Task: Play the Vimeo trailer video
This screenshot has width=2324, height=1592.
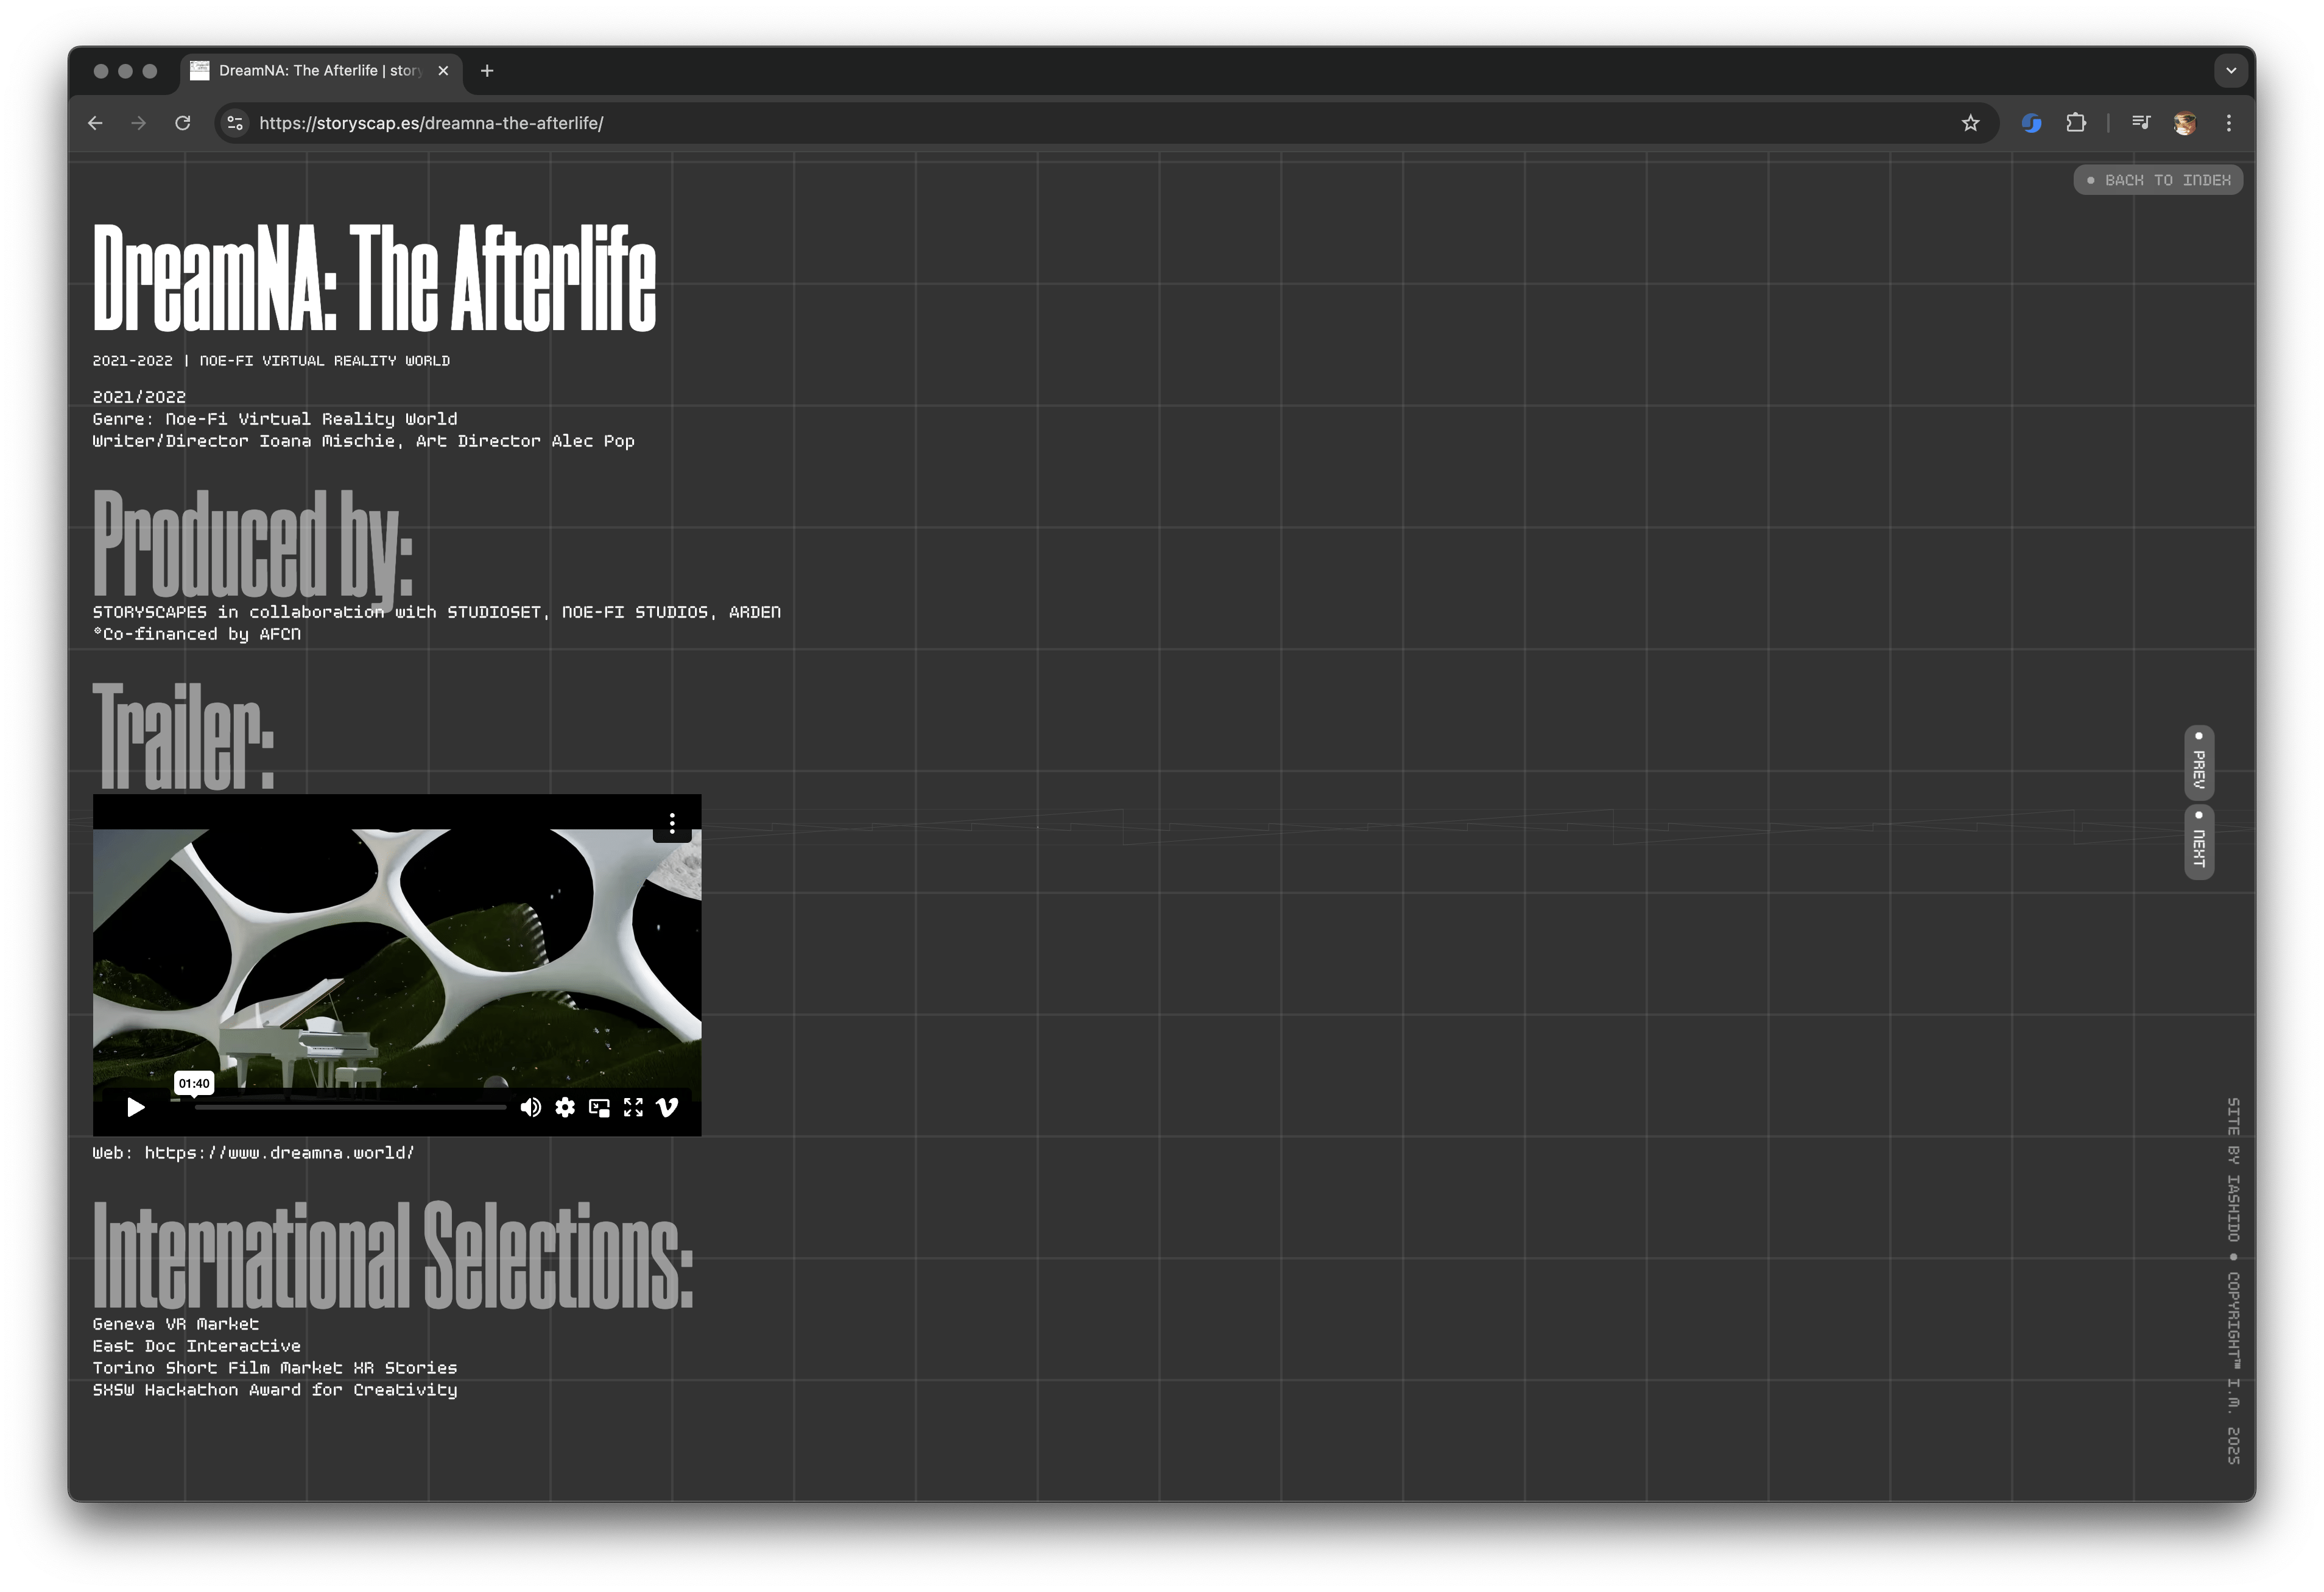Action: [x=136, y=1107]
